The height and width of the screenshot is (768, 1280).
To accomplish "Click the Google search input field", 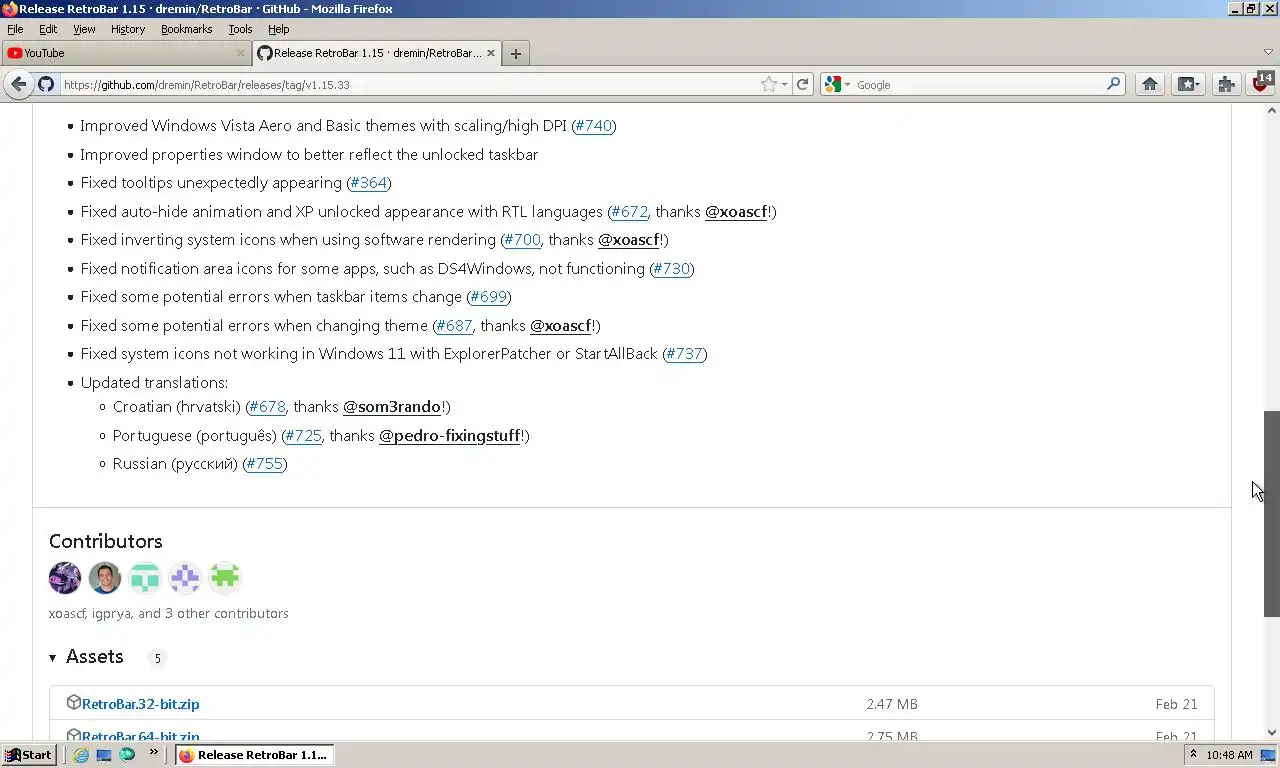I will click(978, 85).
